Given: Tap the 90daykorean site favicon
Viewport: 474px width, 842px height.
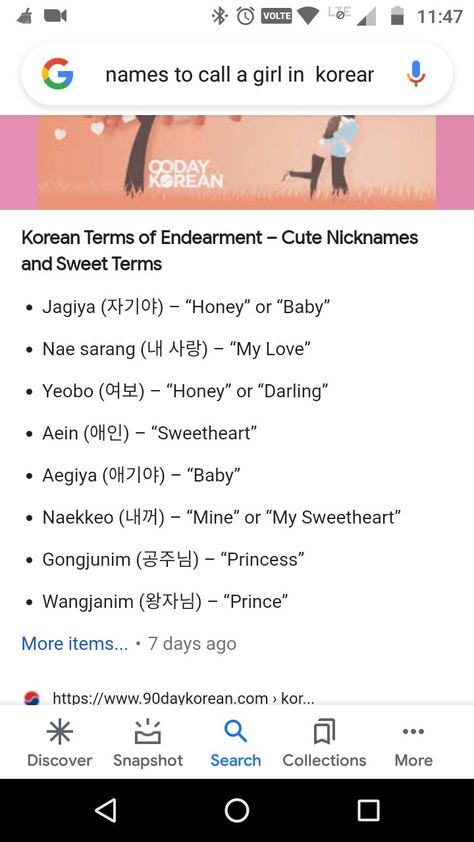Looking at the screenshot, I should pos(32,698).
